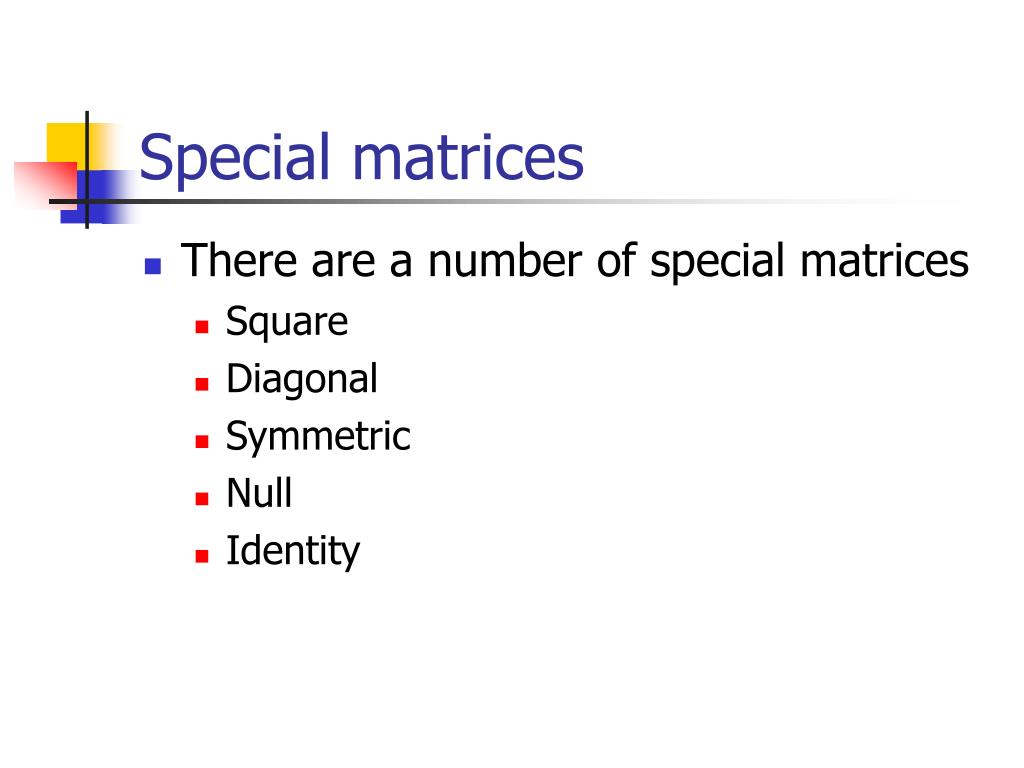
Task: Click the red bullet beside Identity
Action: 202,556
